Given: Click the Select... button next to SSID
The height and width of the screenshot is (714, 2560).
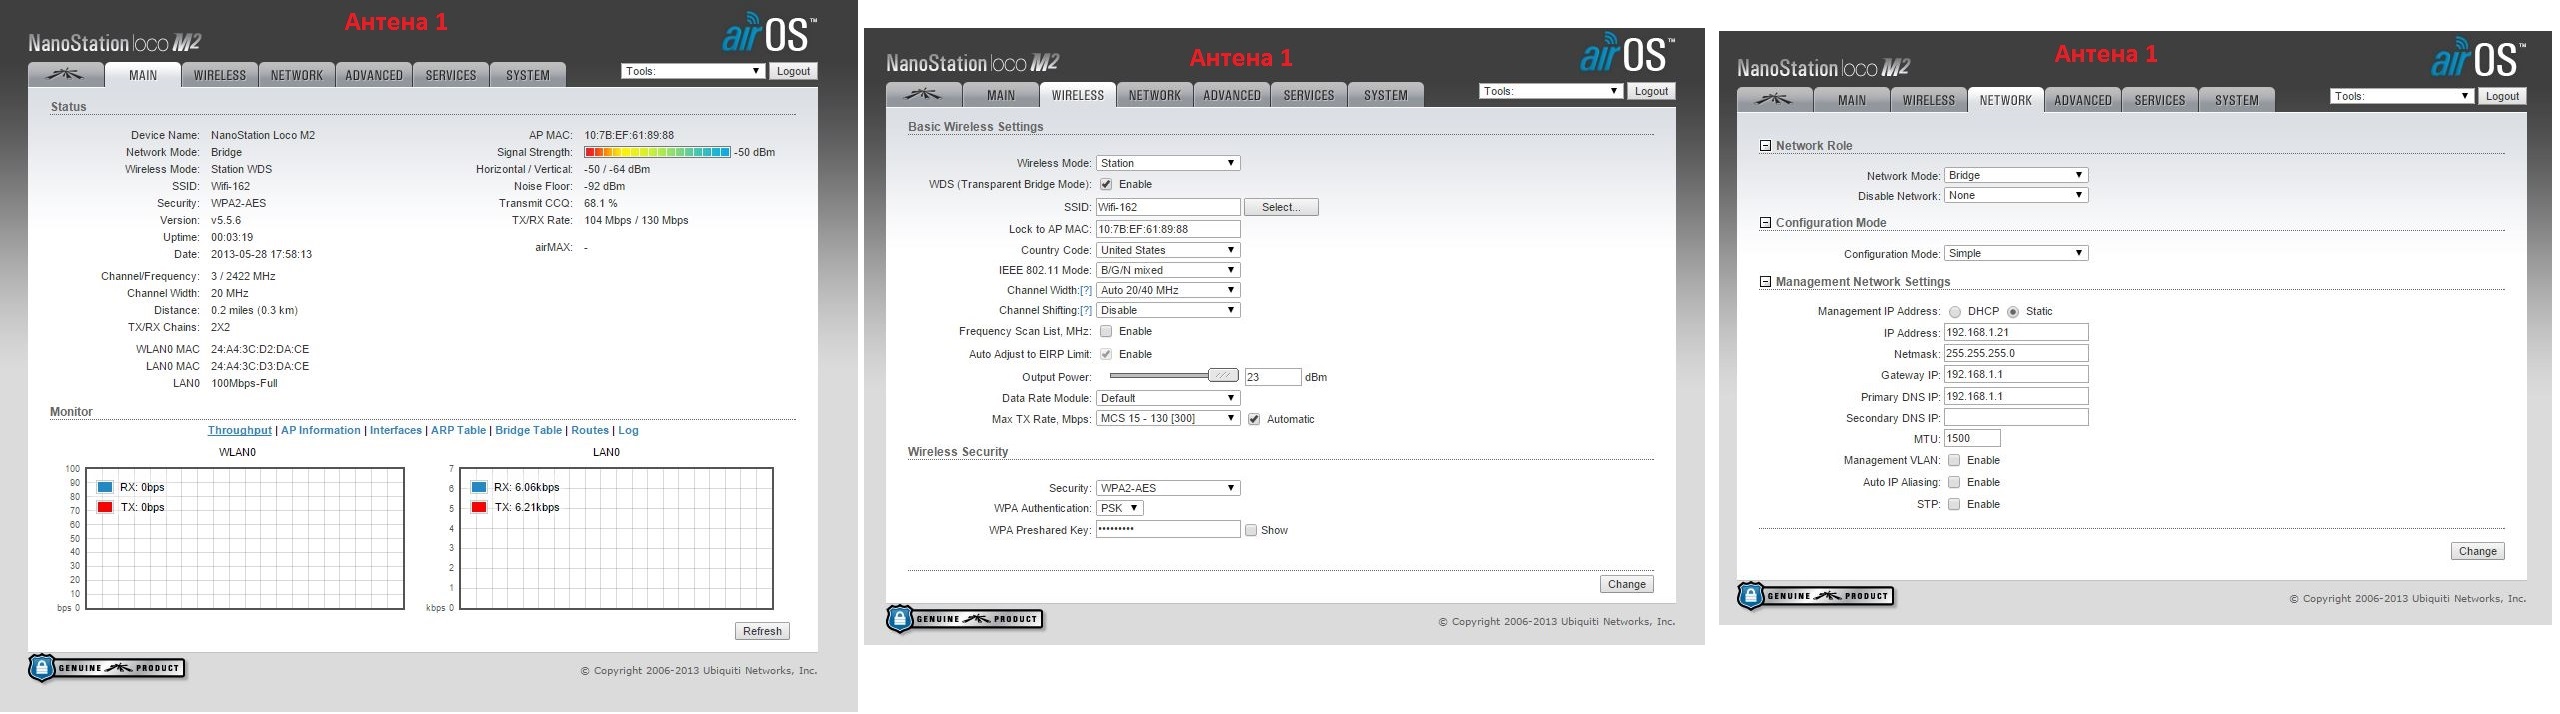Looking at the screenshot, I should [1280, 207].
